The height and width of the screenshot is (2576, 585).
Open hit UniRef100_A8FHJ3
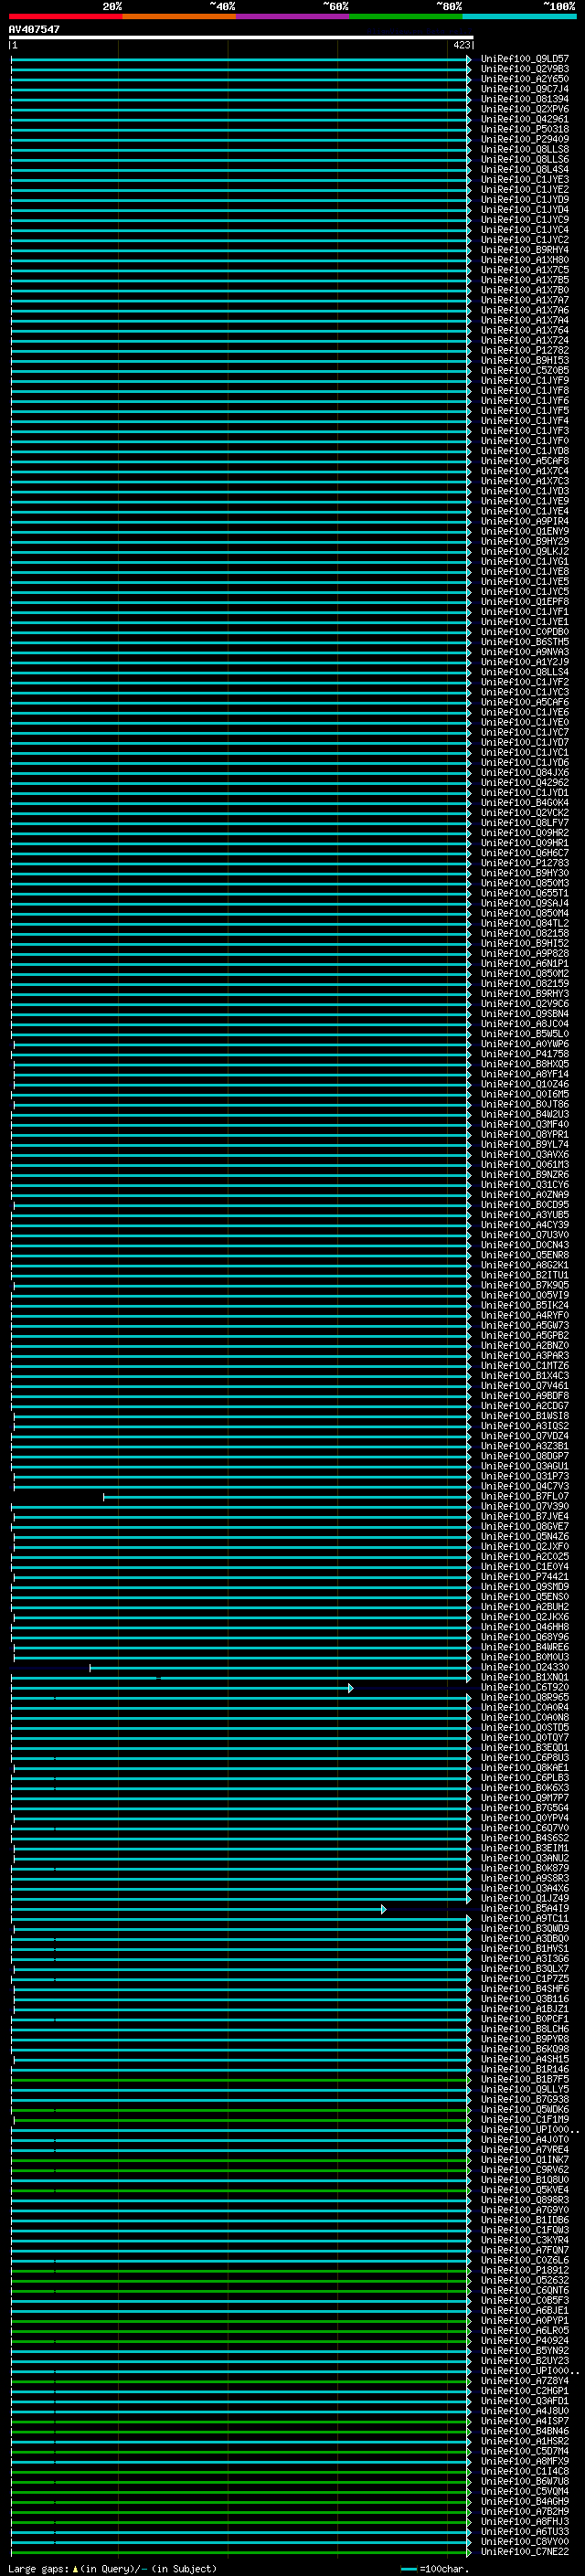pos(524,2522)
